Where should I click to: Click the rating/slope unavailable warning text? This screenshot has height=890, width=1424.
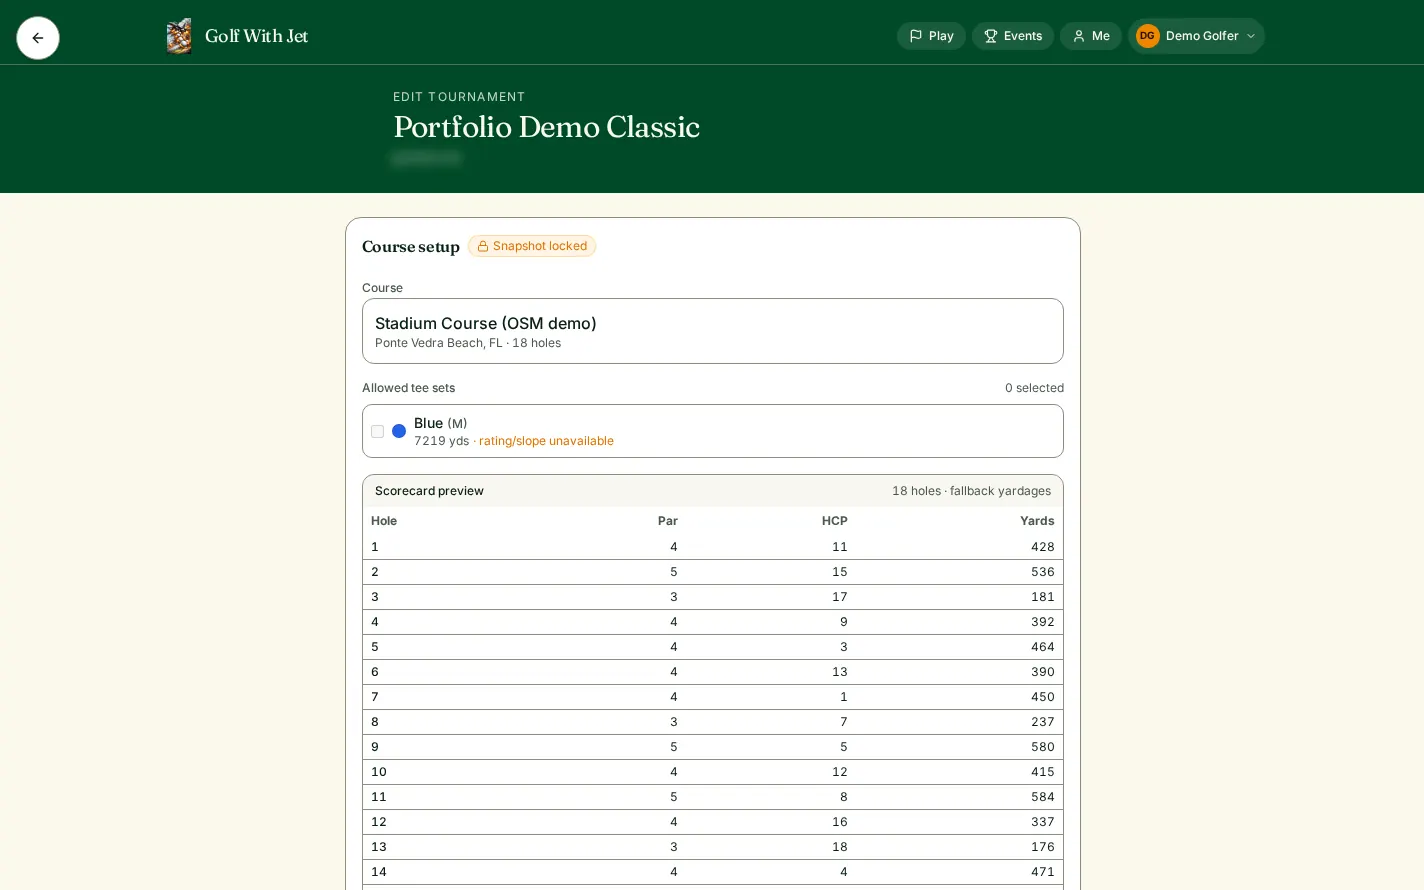click(546, 441)
